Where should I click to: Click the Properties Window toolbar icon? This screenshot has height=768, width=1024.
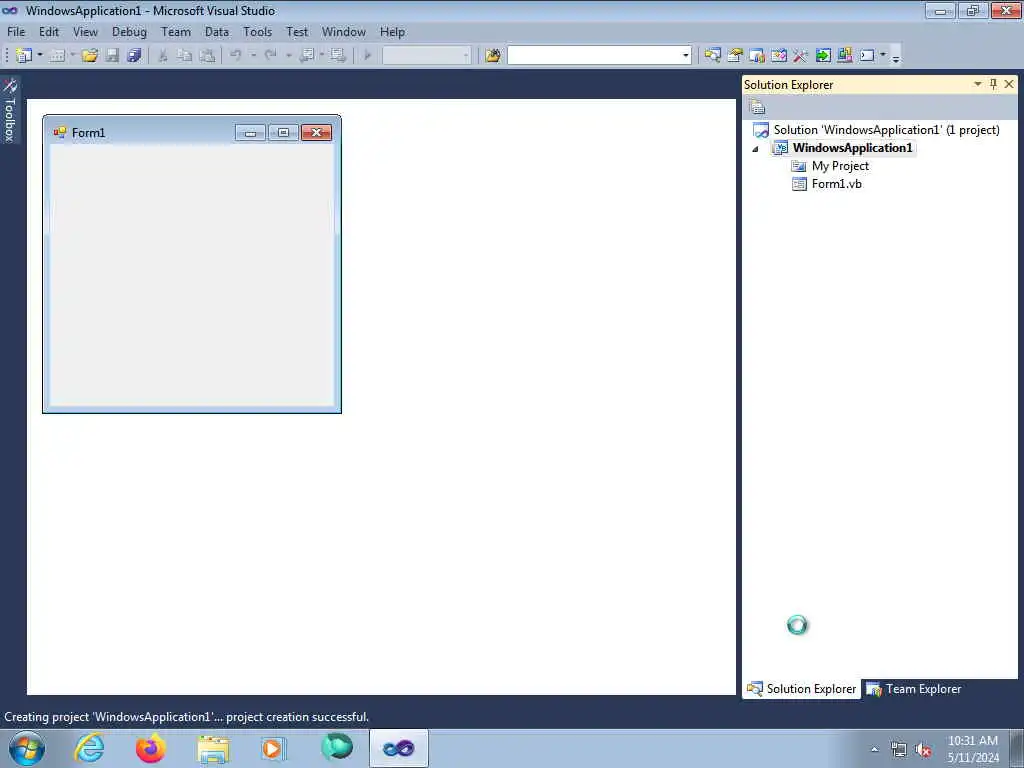pos(735,56)
